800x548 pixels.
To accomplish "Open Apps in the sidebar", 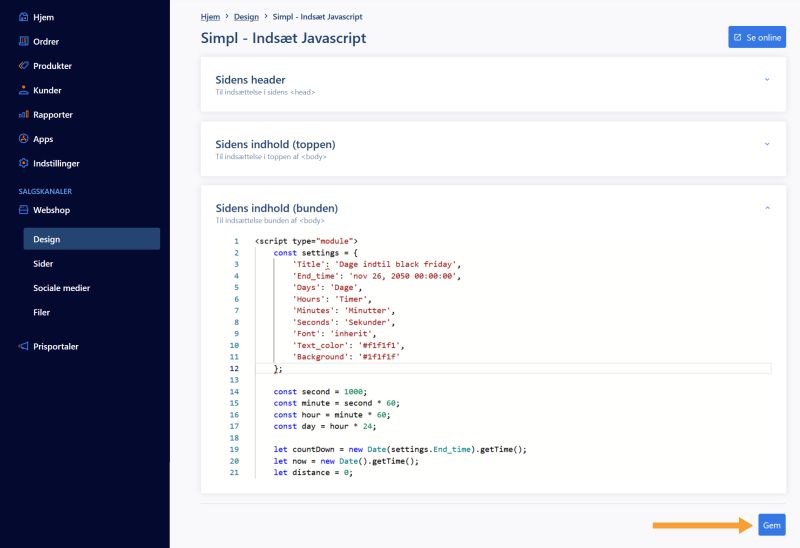I will point(43,139).
